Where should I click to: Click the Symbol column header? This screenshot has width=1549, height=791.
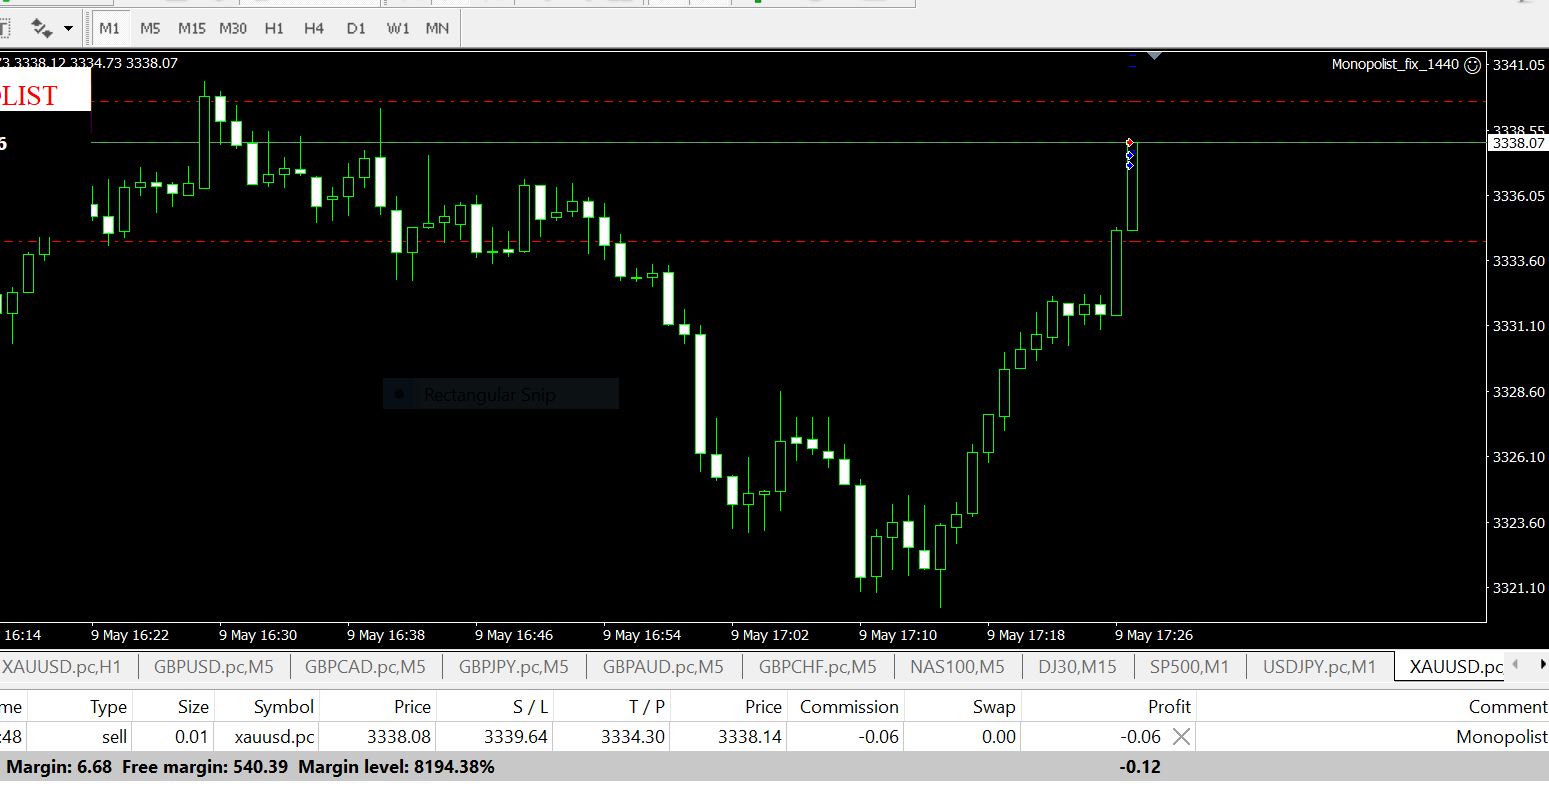pos(284,707)
